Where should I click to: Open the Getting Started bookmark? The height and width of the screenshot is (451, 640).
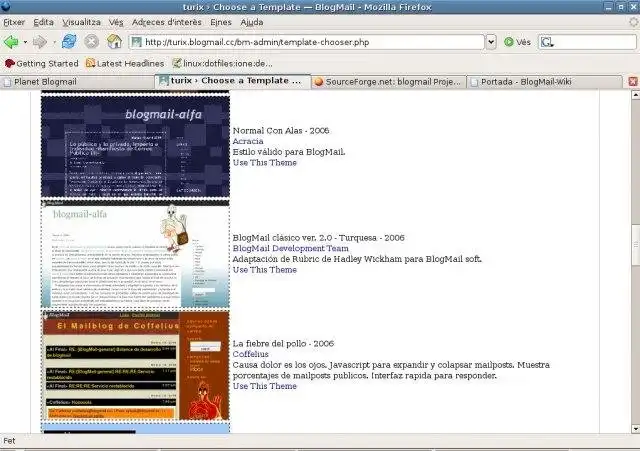(x=41, y=64)
